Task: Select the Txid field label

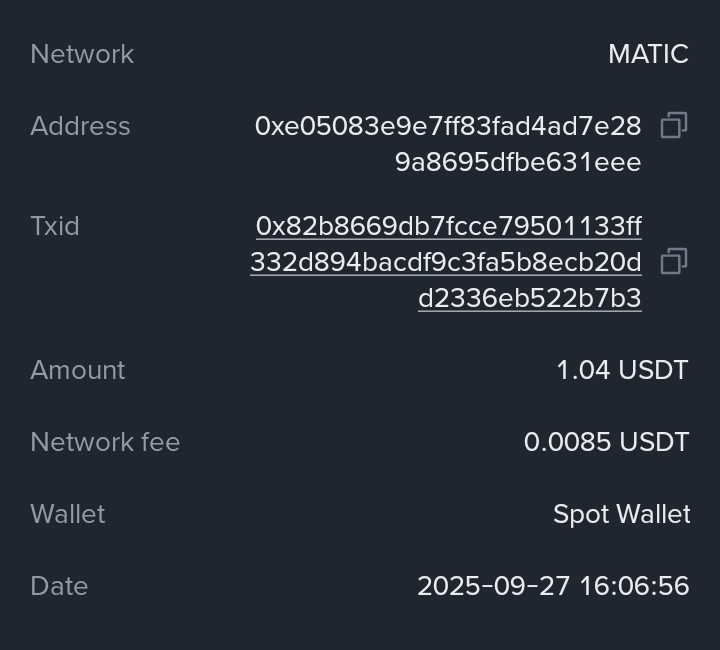Action: click(55, 226)
